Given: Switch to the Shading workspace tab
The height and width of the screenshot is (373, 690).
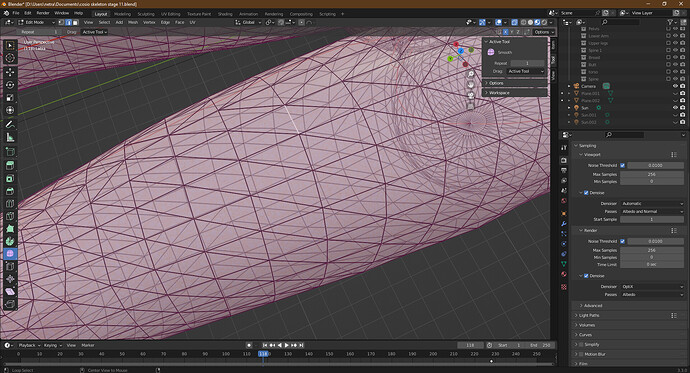Looking at the screenshot, I should 225,14.
